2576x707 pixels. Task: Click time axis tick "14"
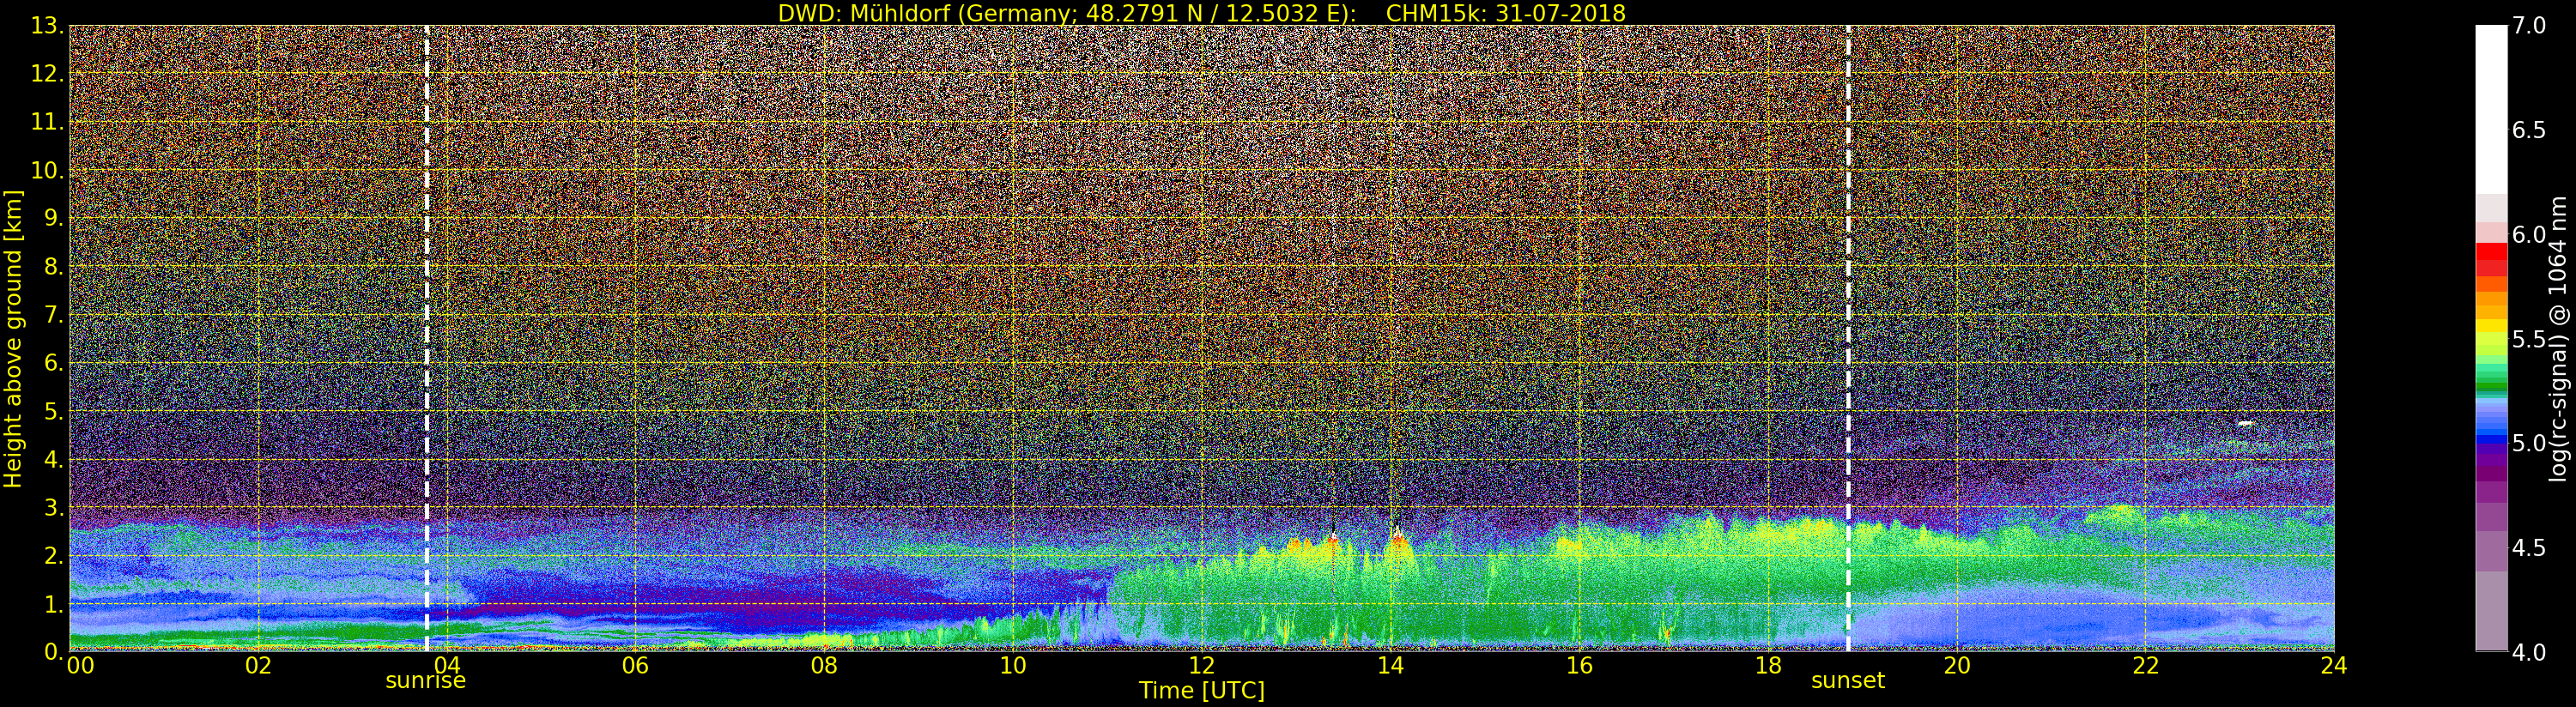pos(1390,666)
